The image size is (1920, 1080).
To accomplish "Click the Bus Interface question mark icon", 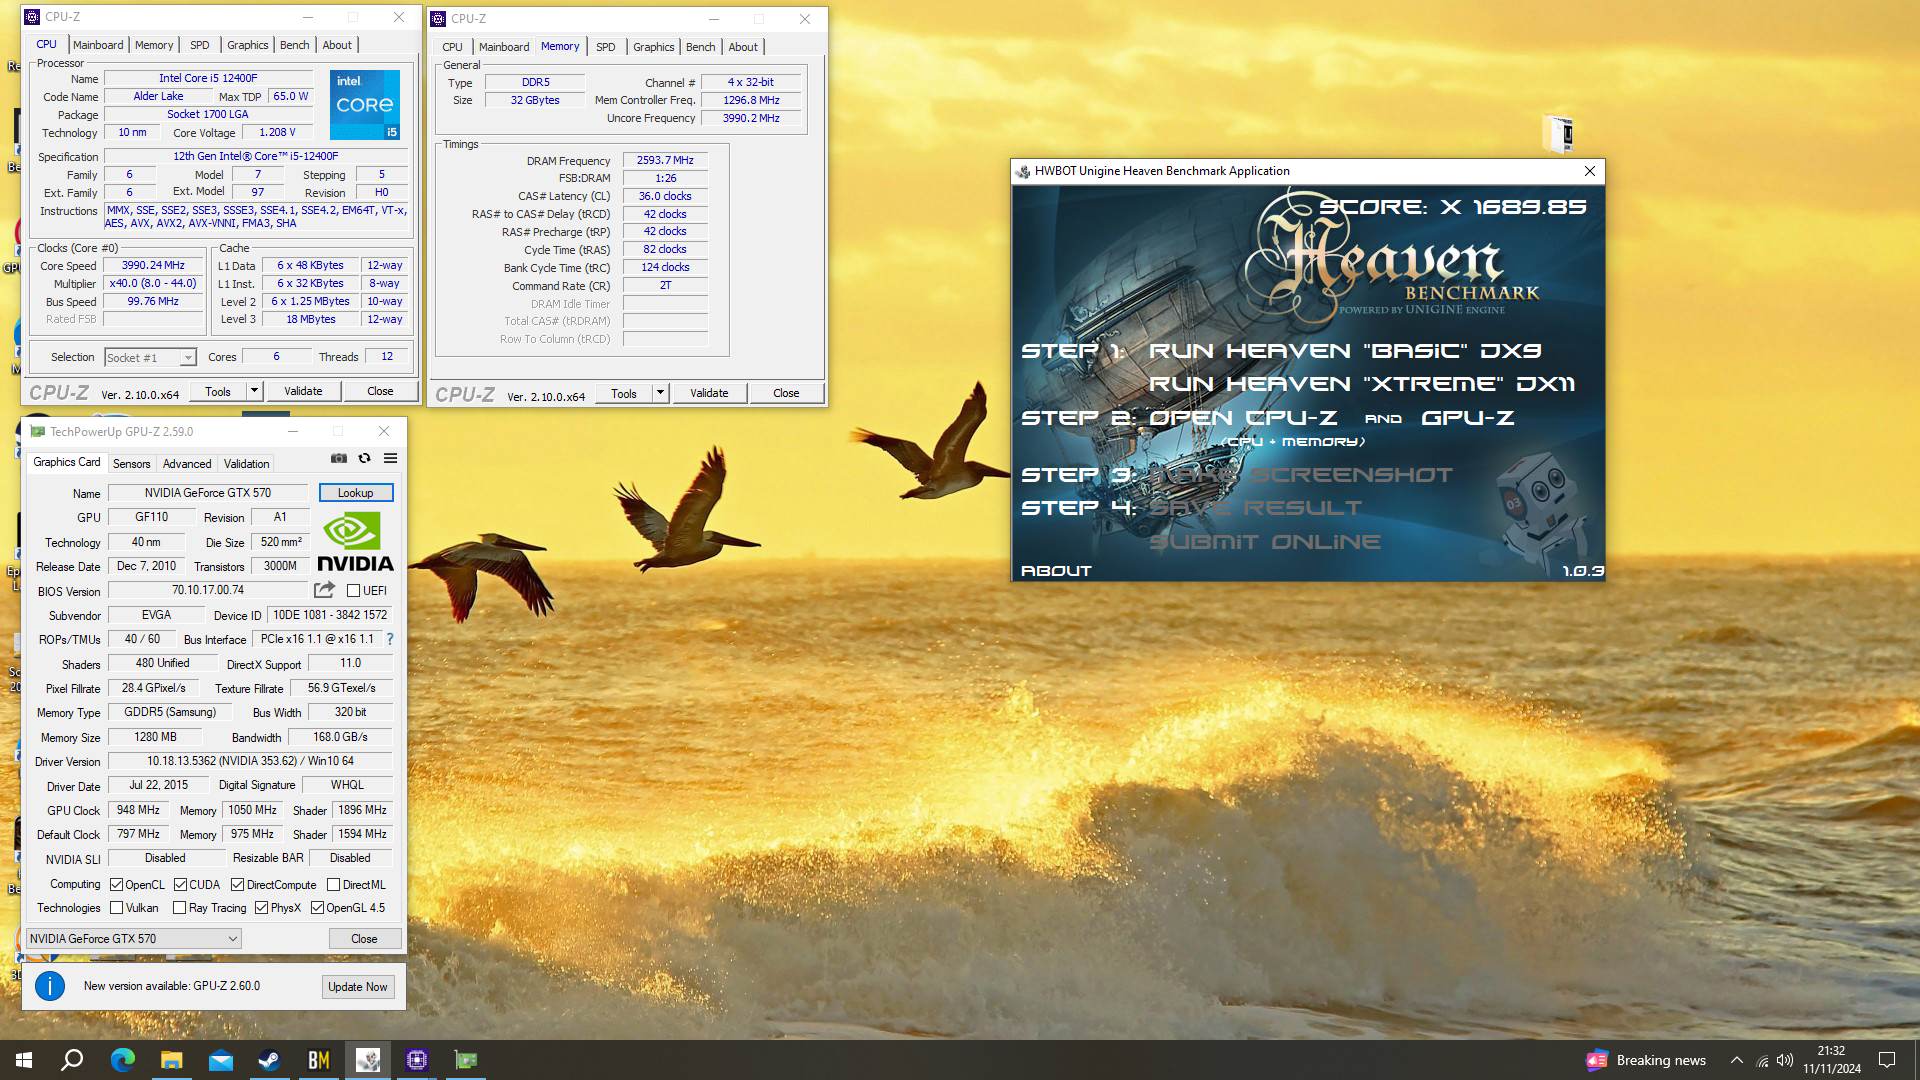I will click(390, 639).
